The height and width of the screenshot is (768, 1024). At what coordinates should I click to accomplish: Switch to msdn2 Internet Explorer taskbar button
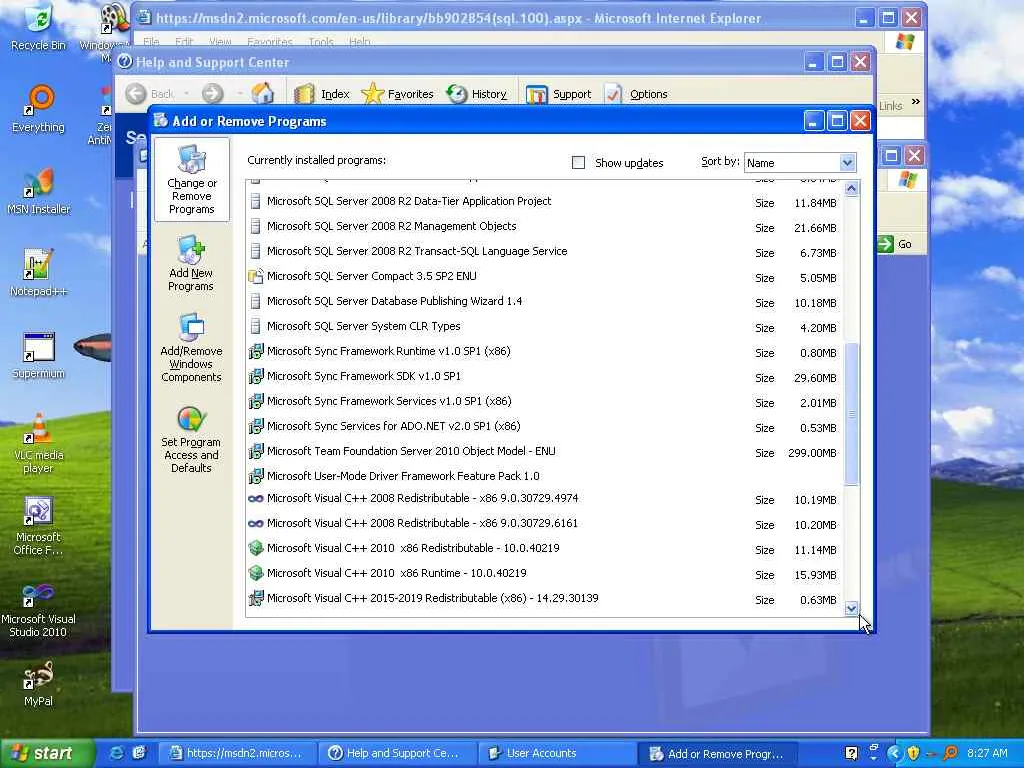click(x=238, y=754)
